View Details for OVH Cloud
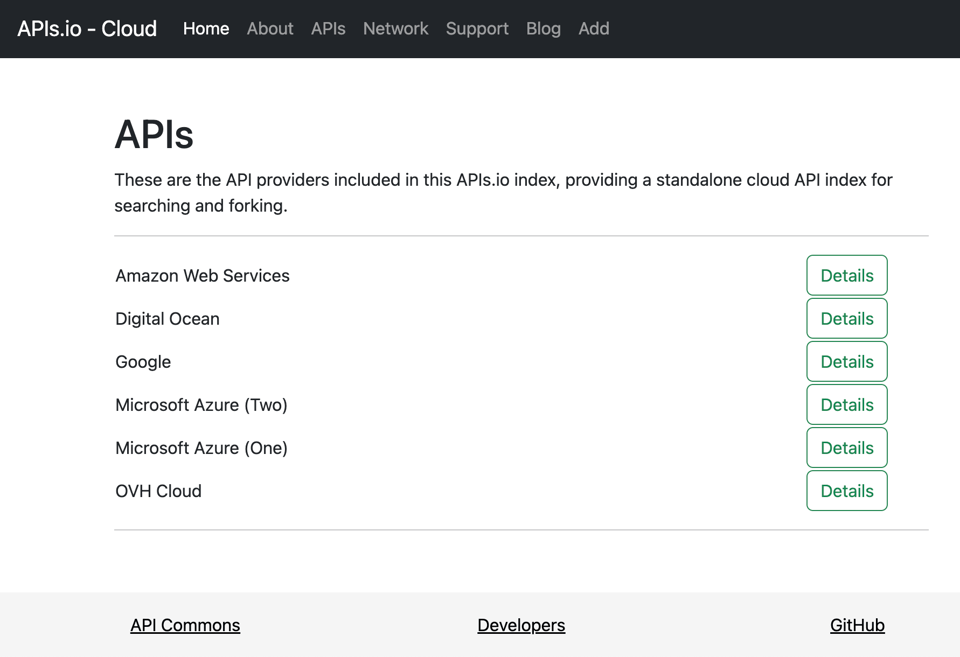This screenshot has height=657, width=960. (846, 491)
